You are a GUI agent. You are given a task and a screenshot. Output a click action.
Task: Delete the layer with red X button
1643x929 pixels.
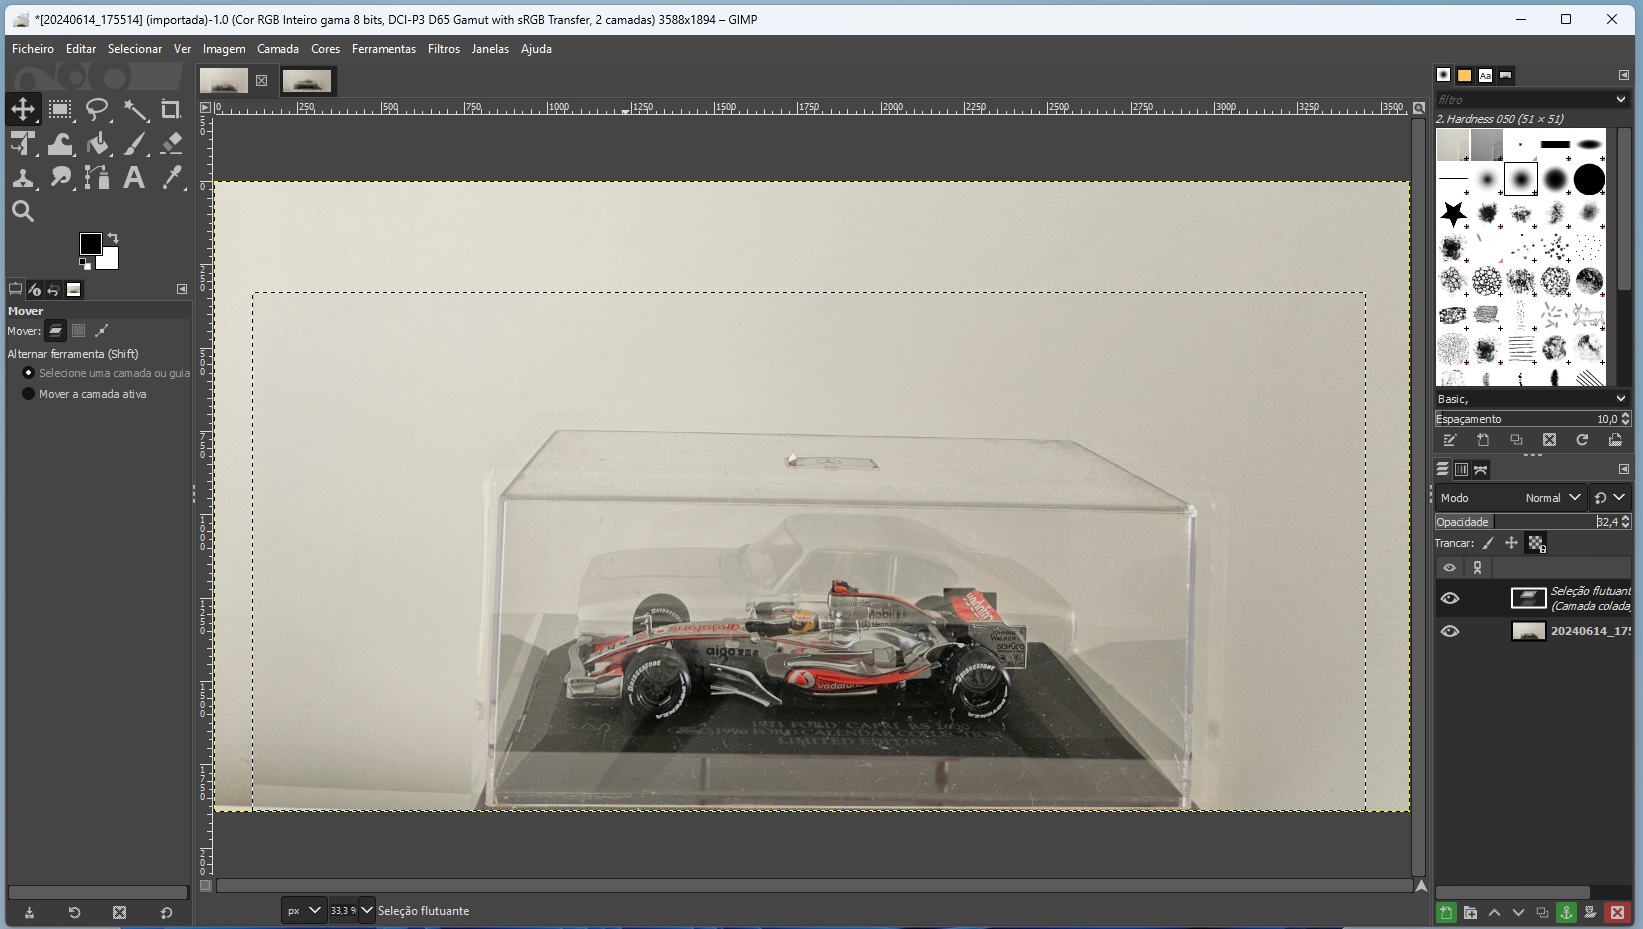[1617, 912]
